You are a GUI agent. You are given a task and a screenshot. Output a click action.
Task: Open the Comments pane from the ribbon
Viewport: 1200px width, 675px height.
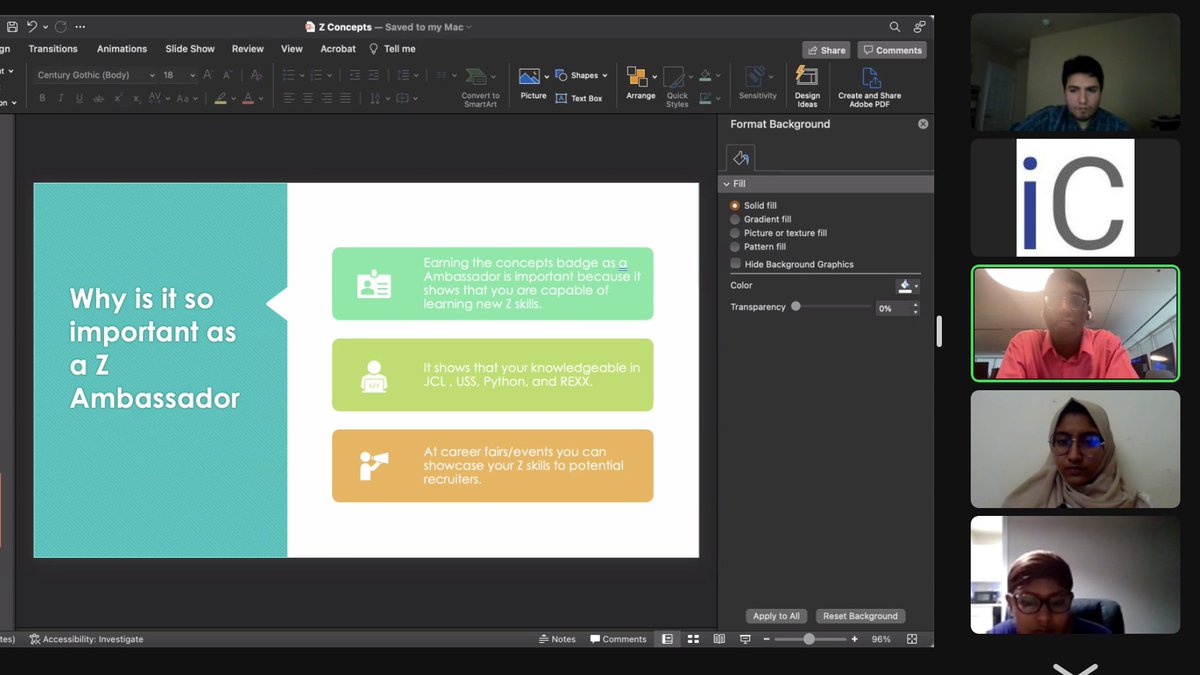(892, 50)
